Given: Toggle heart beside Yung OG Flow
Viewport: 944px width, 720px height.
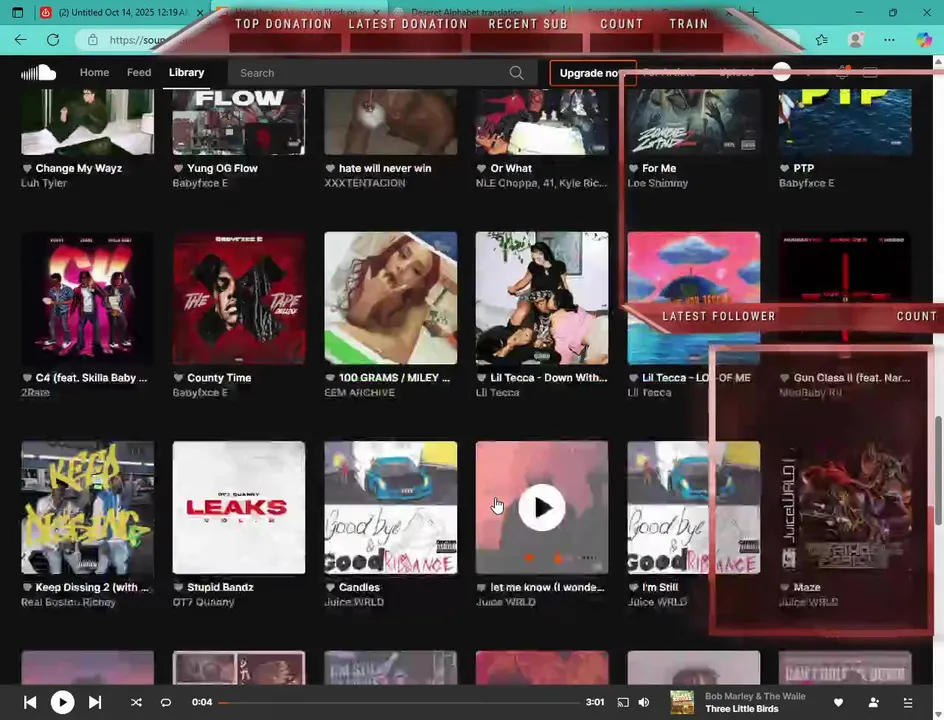Looking at the screenshot, I should pos(178,169).
